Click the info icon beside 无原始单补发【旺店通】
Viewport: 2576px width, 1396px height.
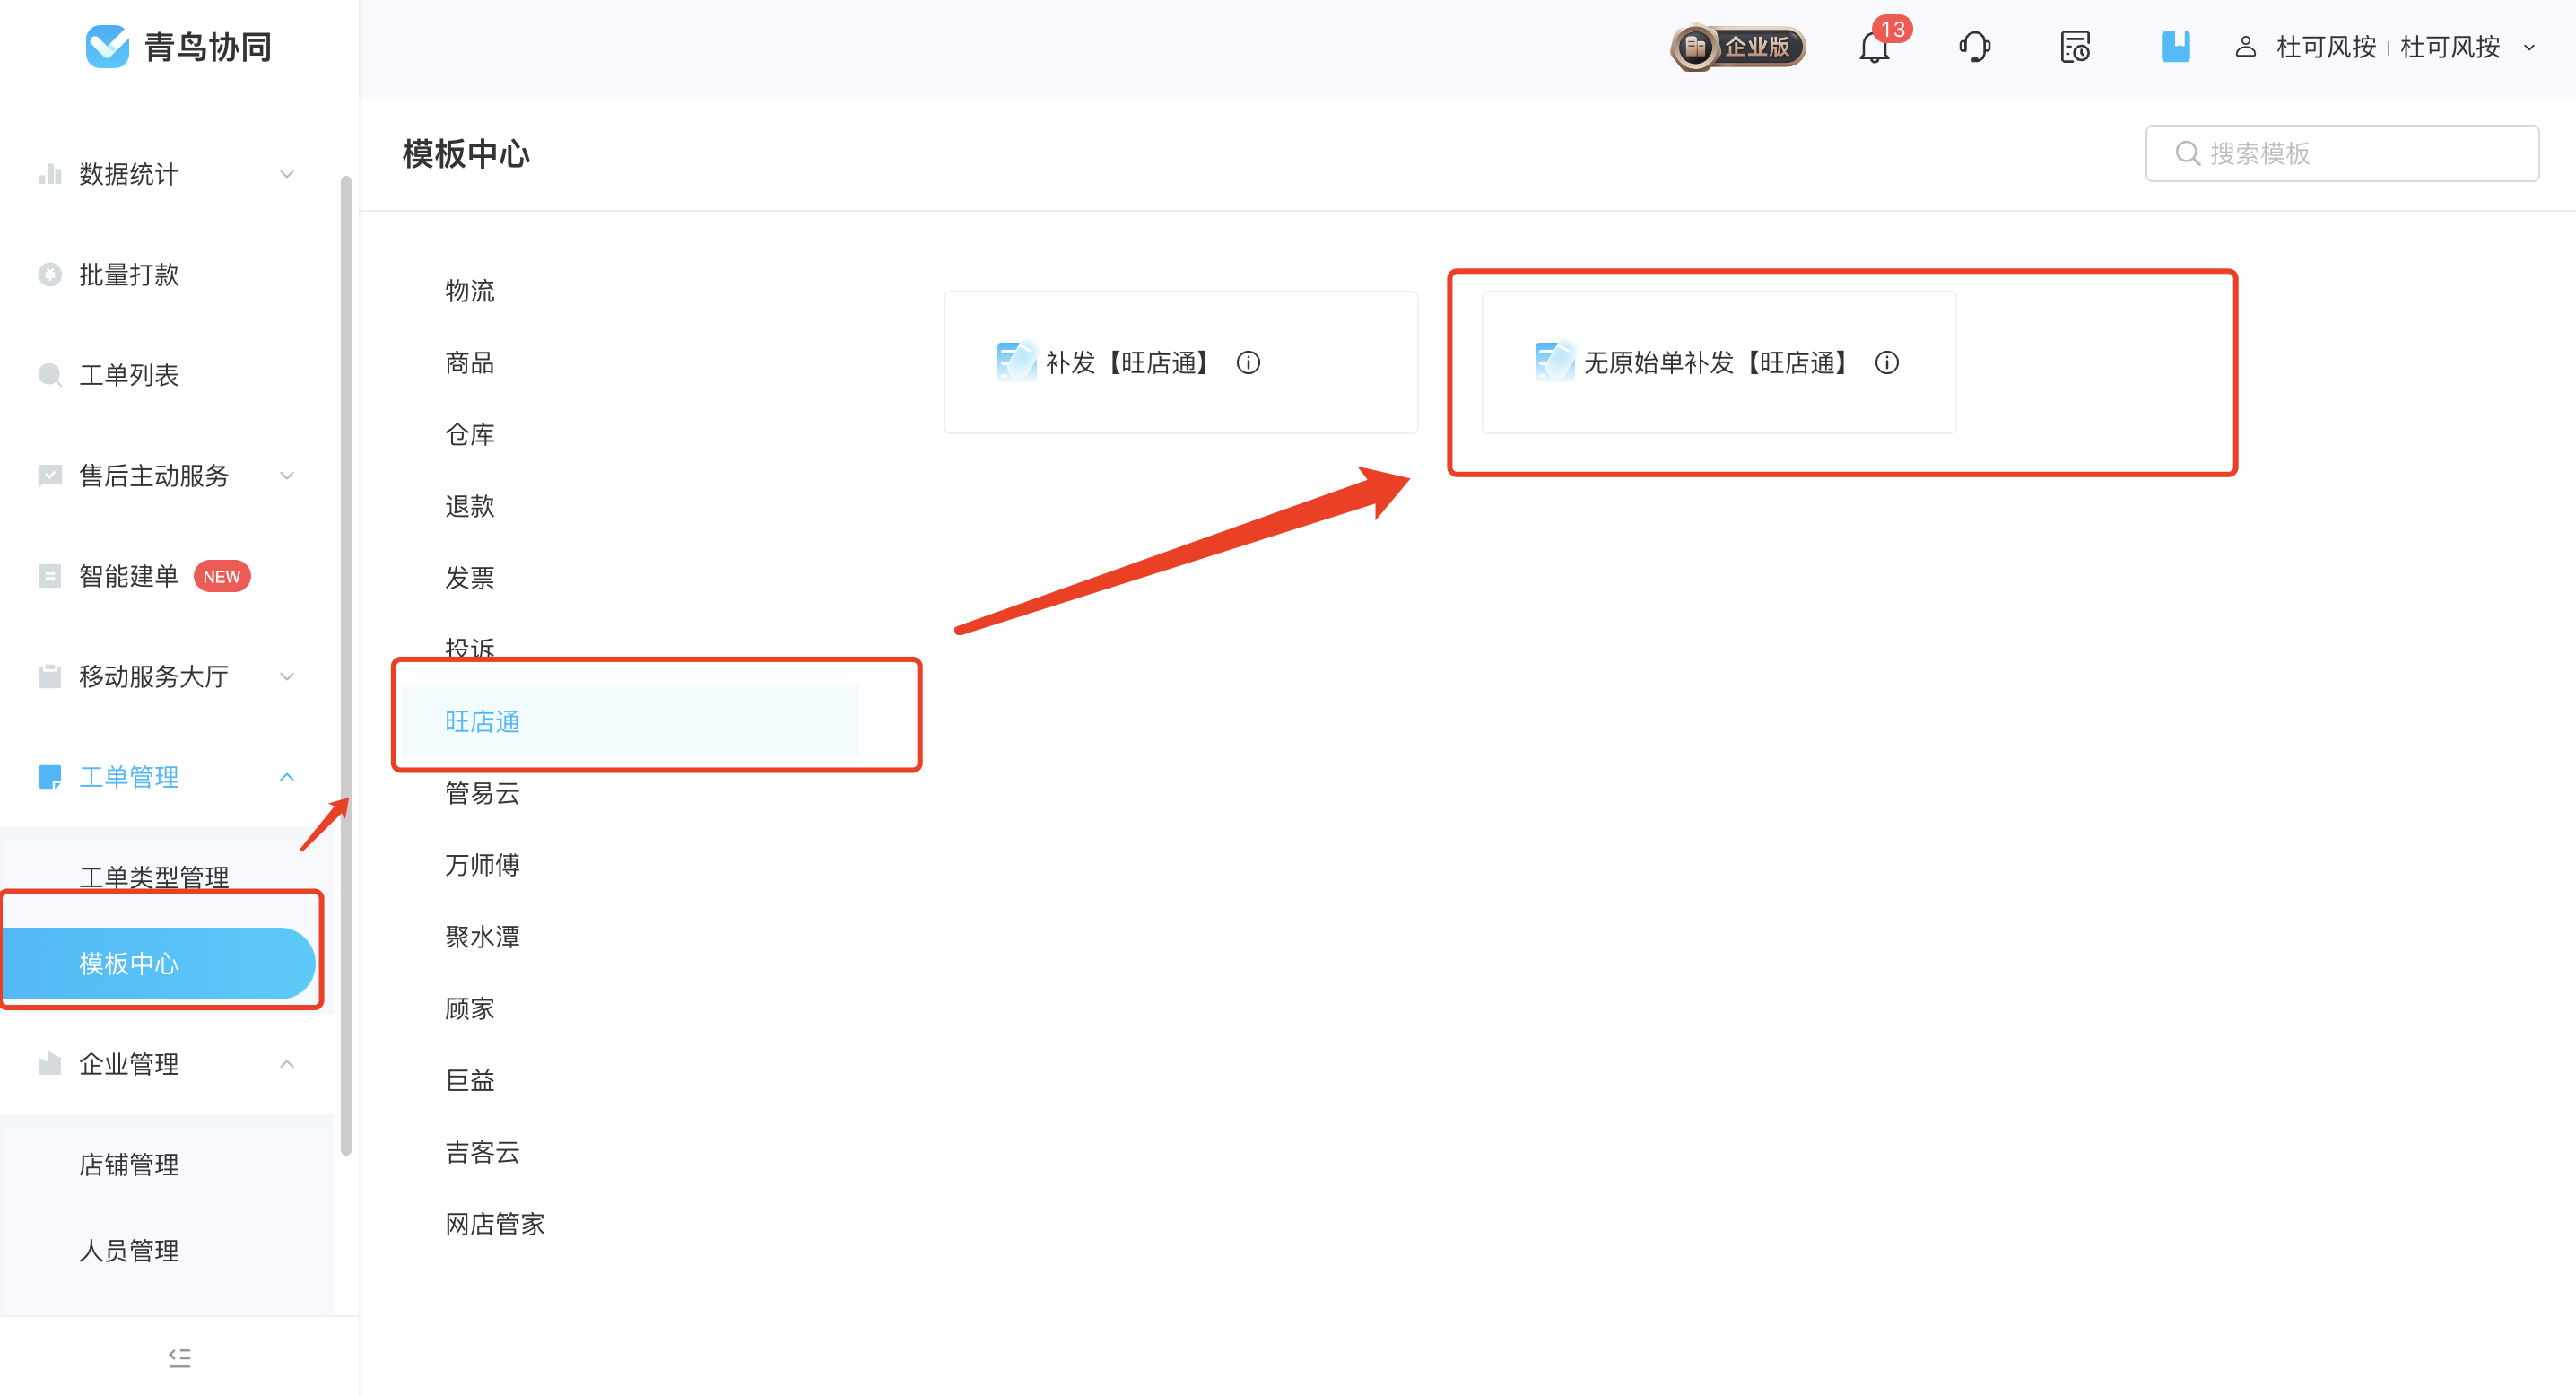(x=1887, y=362)
